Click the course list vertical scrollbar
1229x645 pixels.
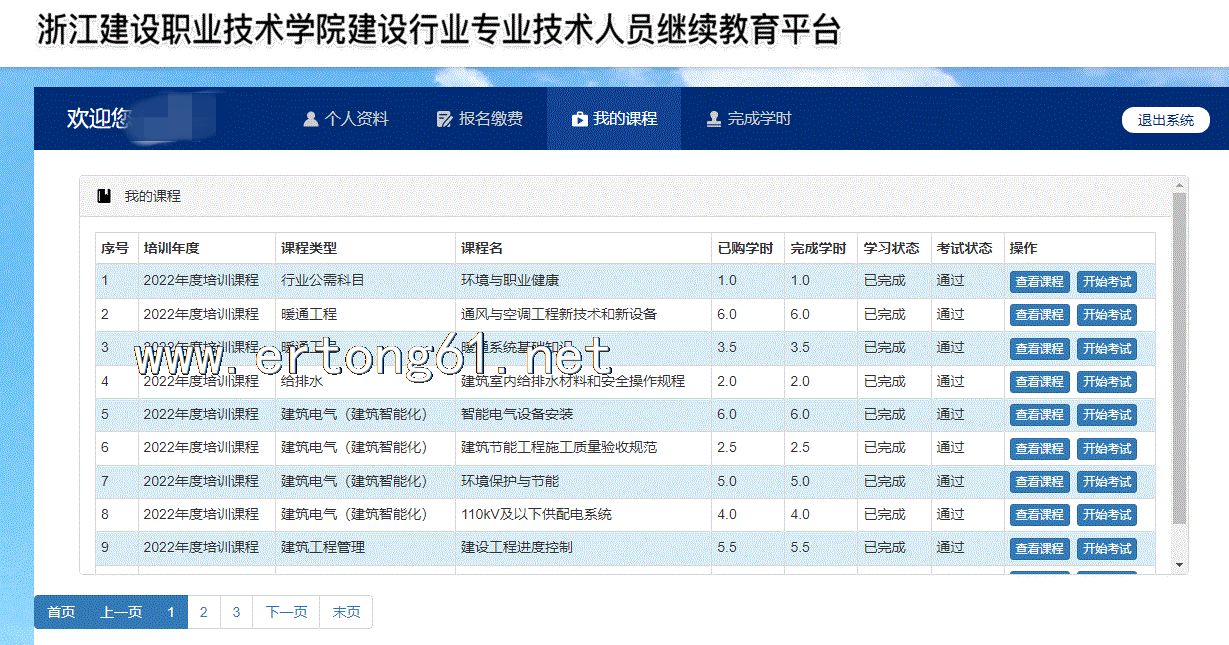[1180, 360]
